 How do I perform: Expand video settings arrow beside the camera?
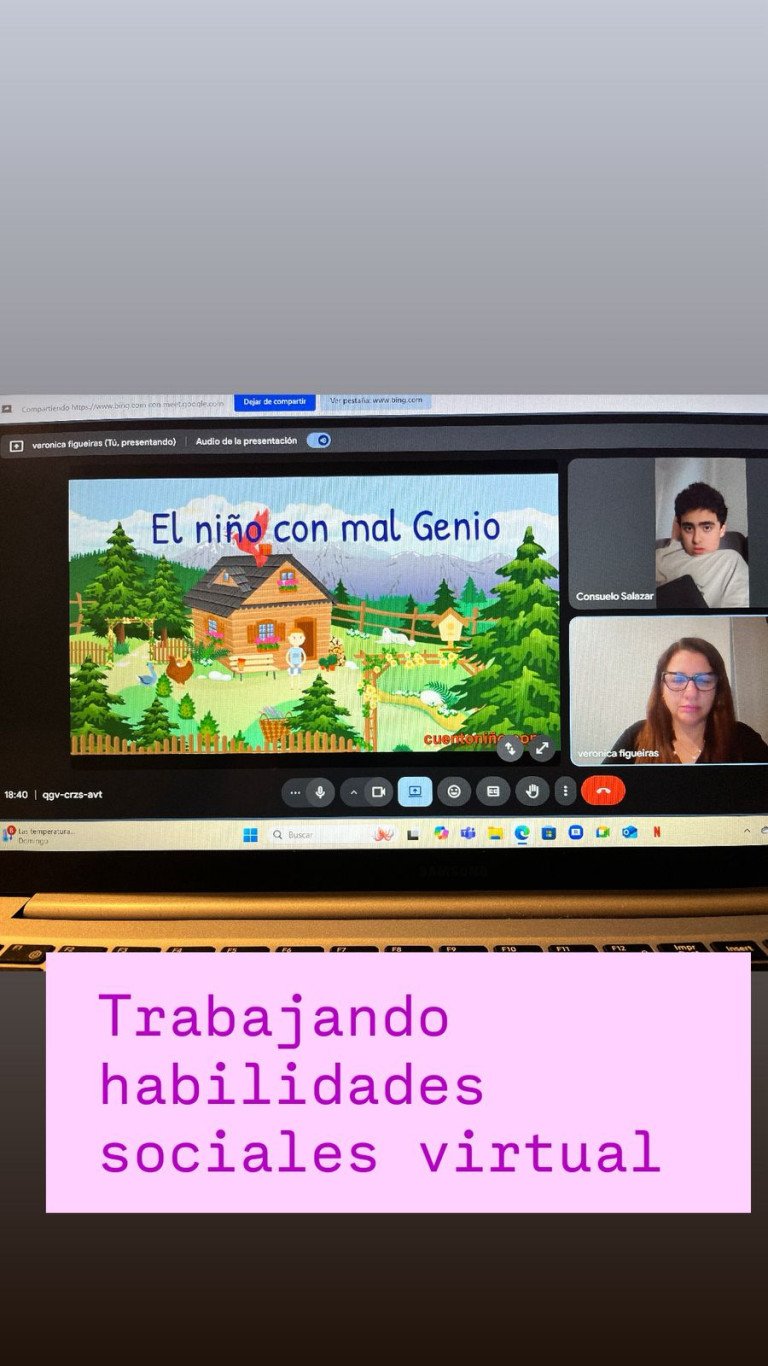(353, 792)
